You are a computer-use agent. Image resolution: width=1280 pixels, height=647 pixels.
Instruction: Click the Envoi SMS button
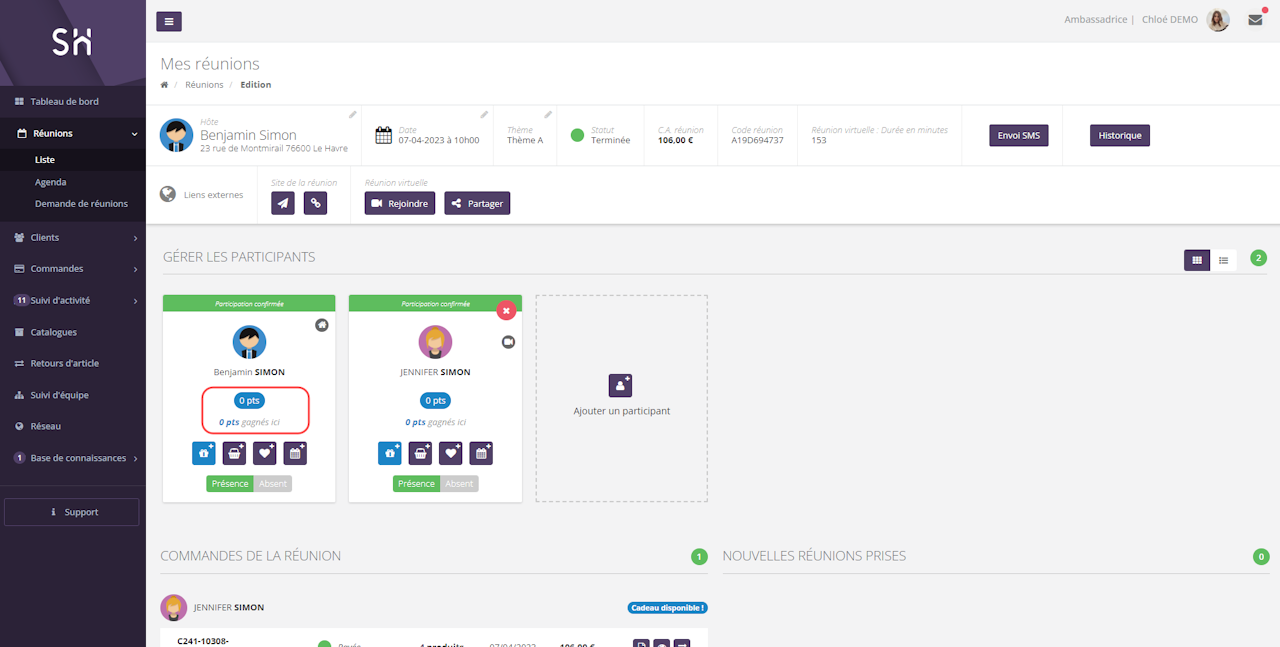pyautogui.click(x=1018, y=135)
